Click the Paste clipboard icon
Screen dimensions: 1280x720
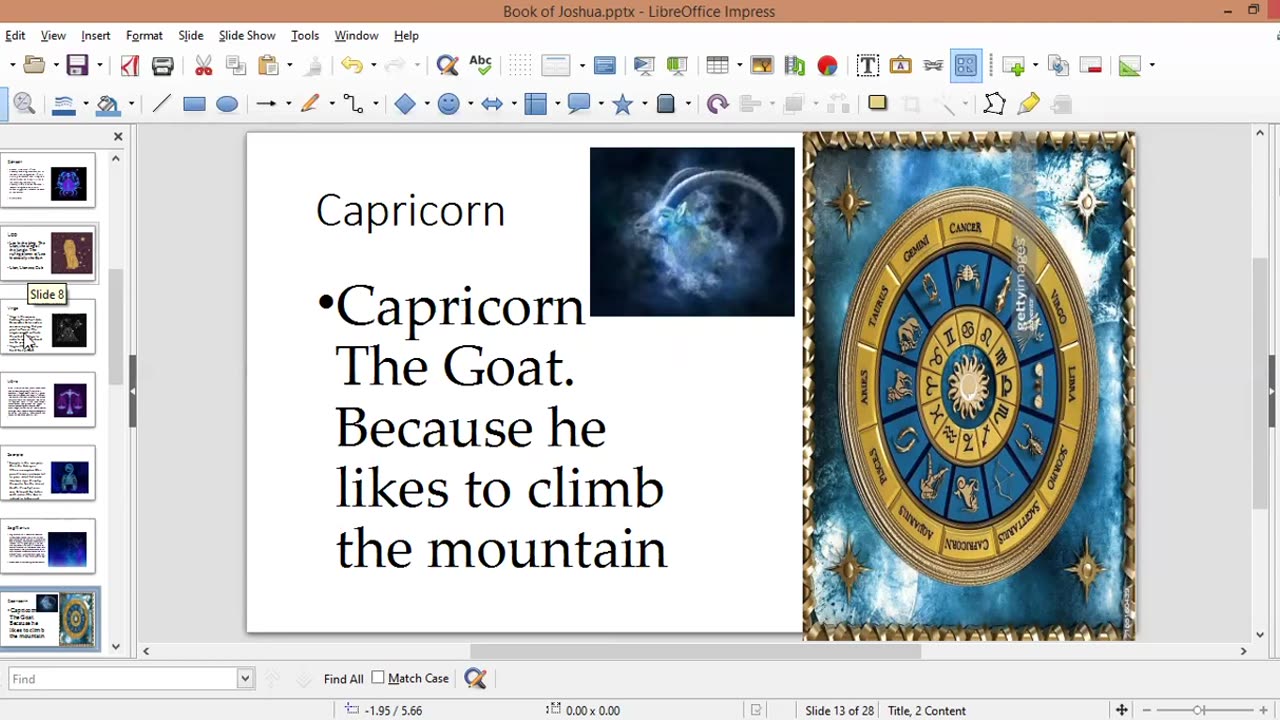[268, 65]
